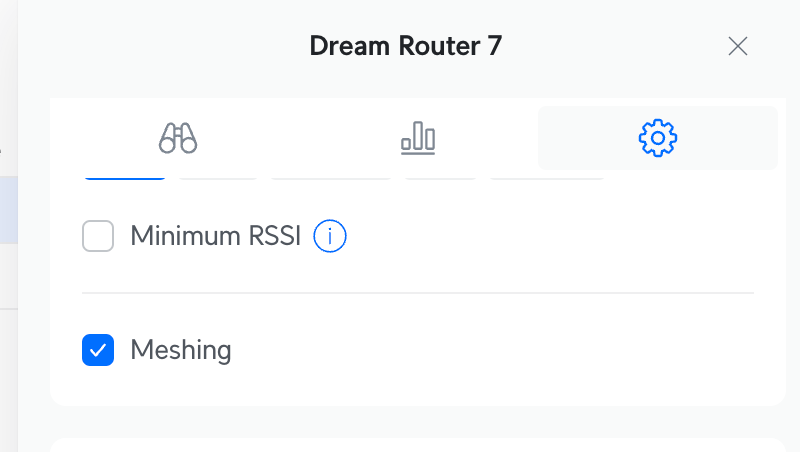Click divider line between Minimum RSSI and Meshing
Viewport: 800px width, 452px height.
[417, 293]
